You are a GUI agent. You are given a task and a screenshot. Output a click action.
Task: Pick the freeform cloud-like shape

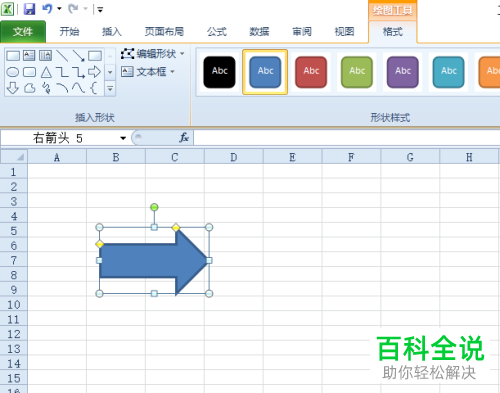(x=29, y=88)
